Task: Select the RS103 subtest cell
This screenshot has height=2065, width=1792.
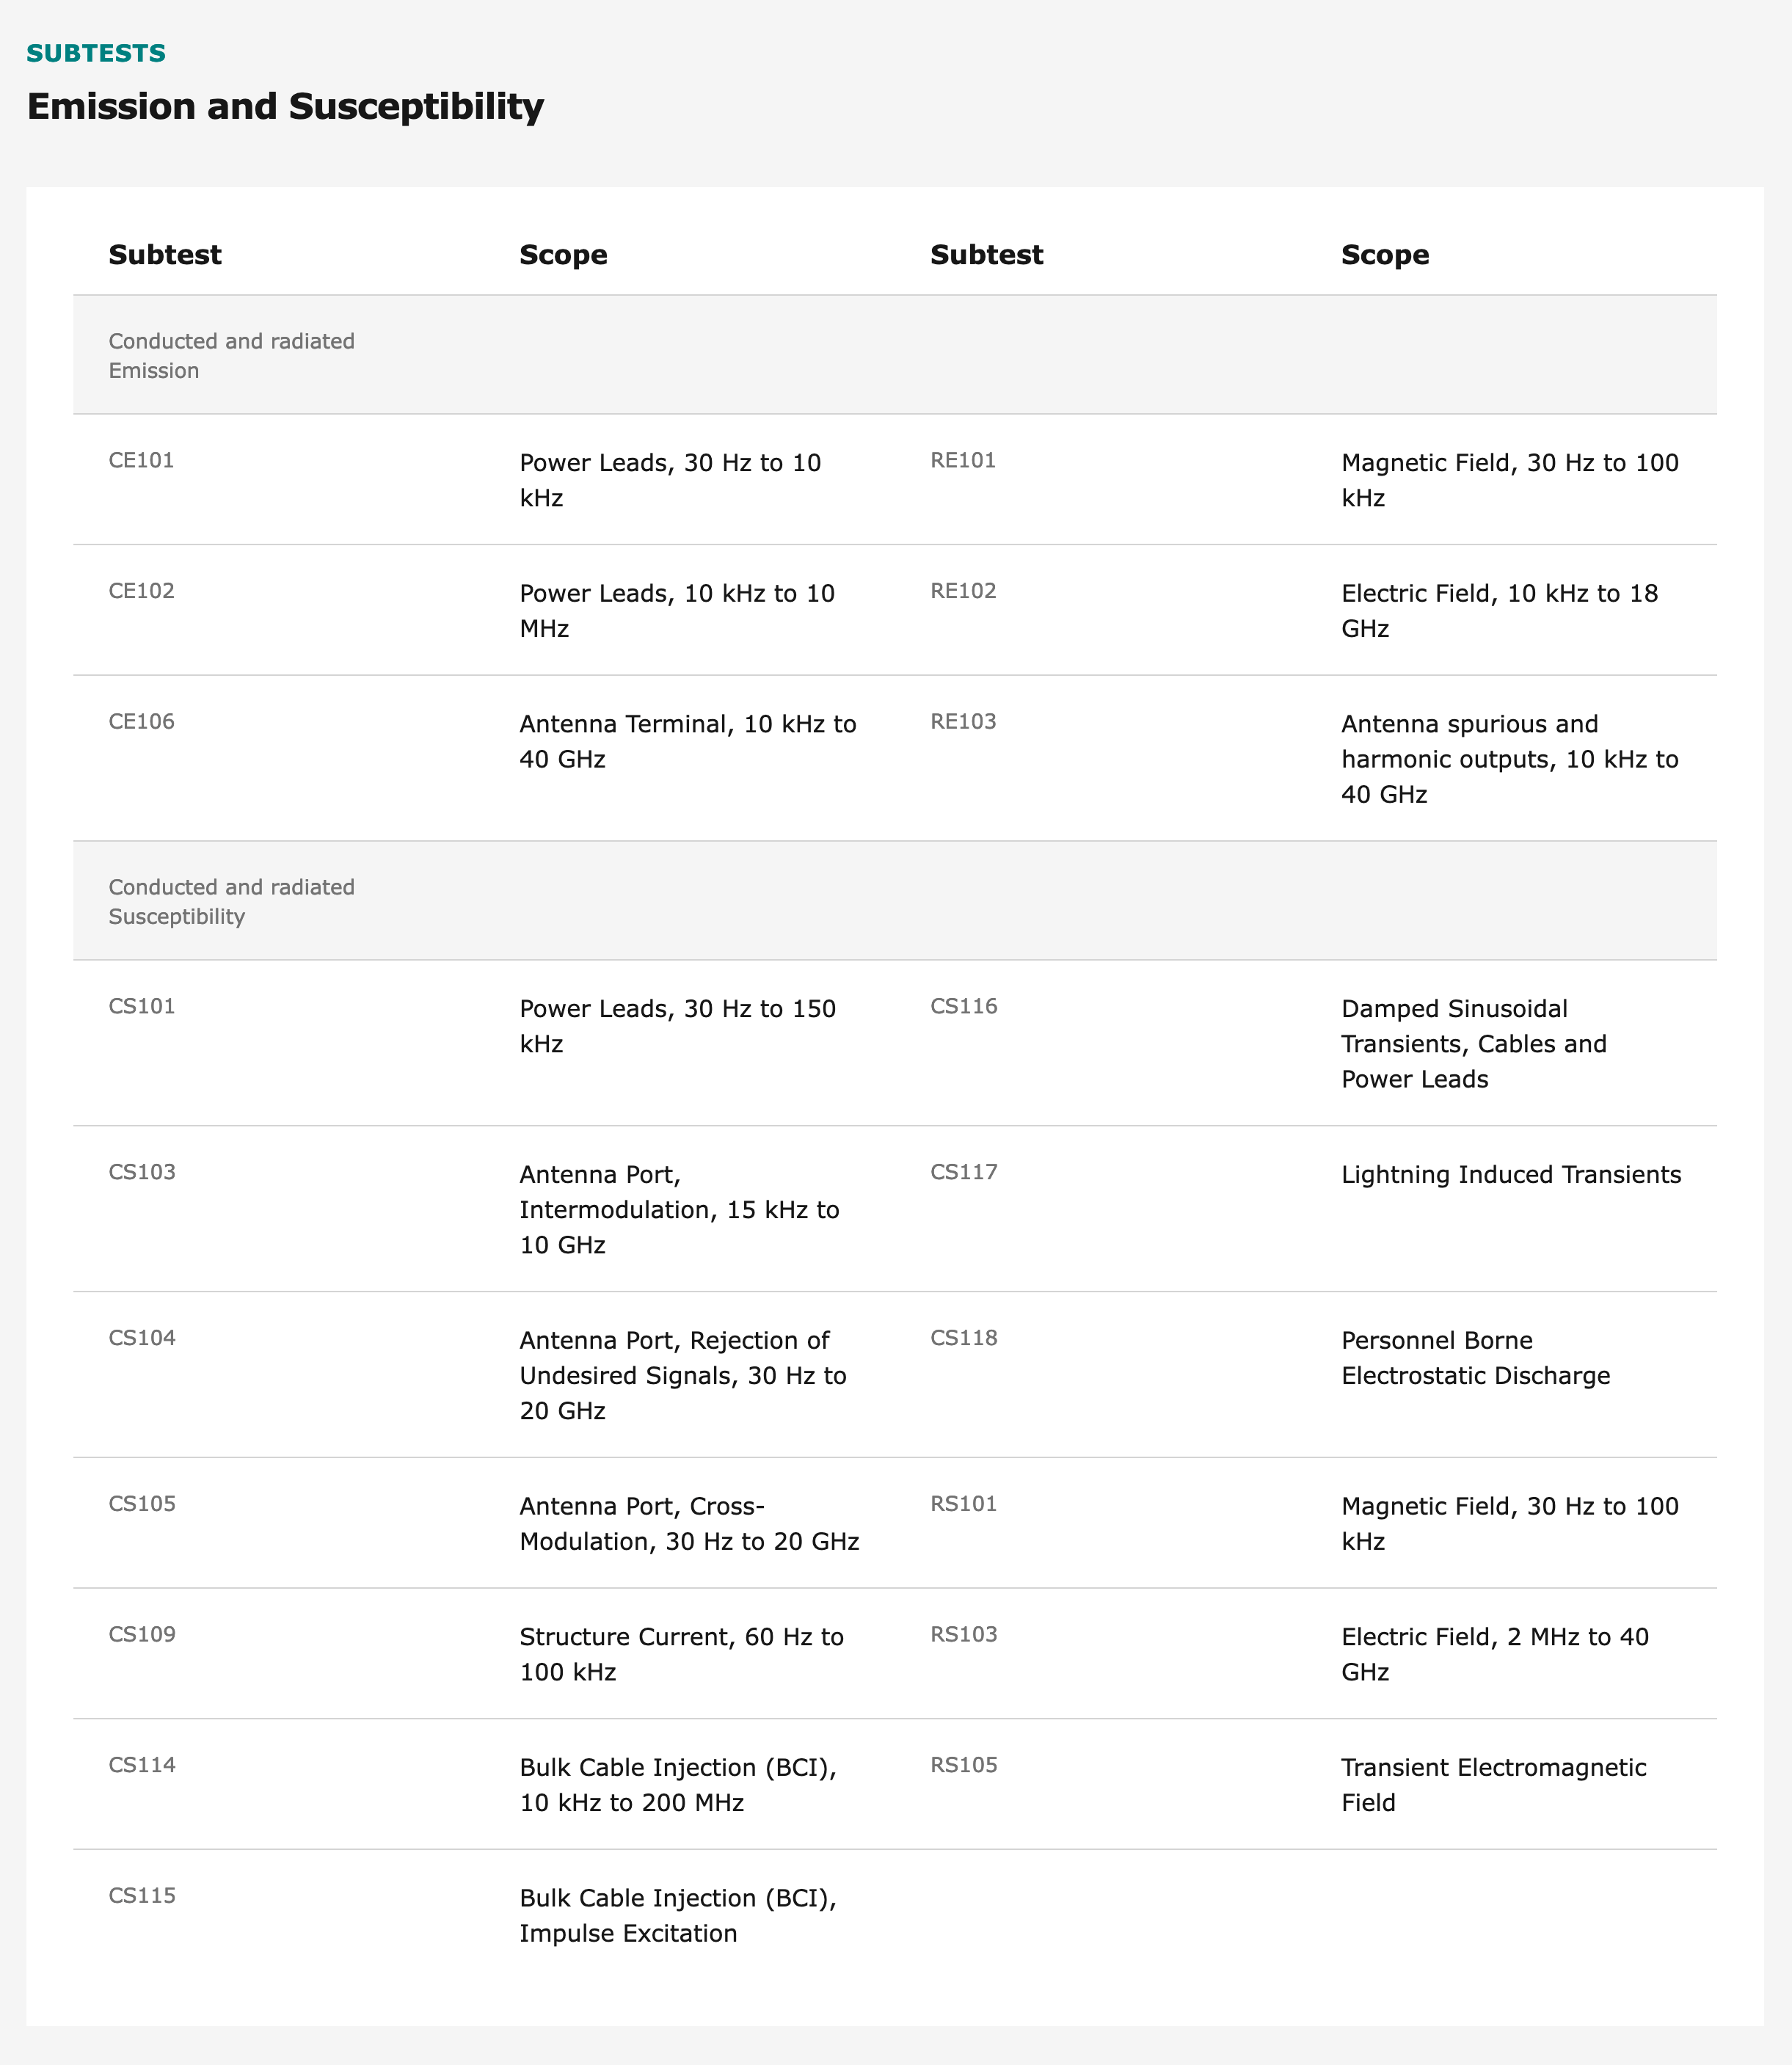Action: [x=964, y=1635]
